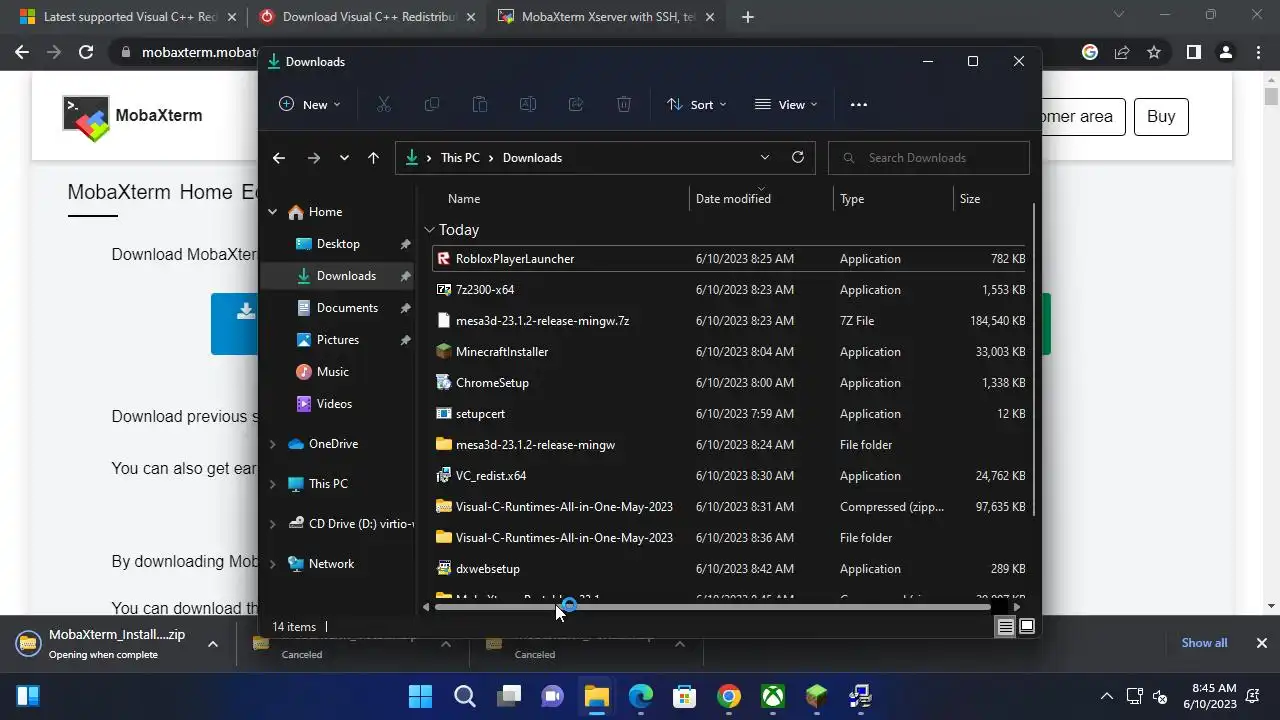Select VC_redist.x64 file

(728, 476)
